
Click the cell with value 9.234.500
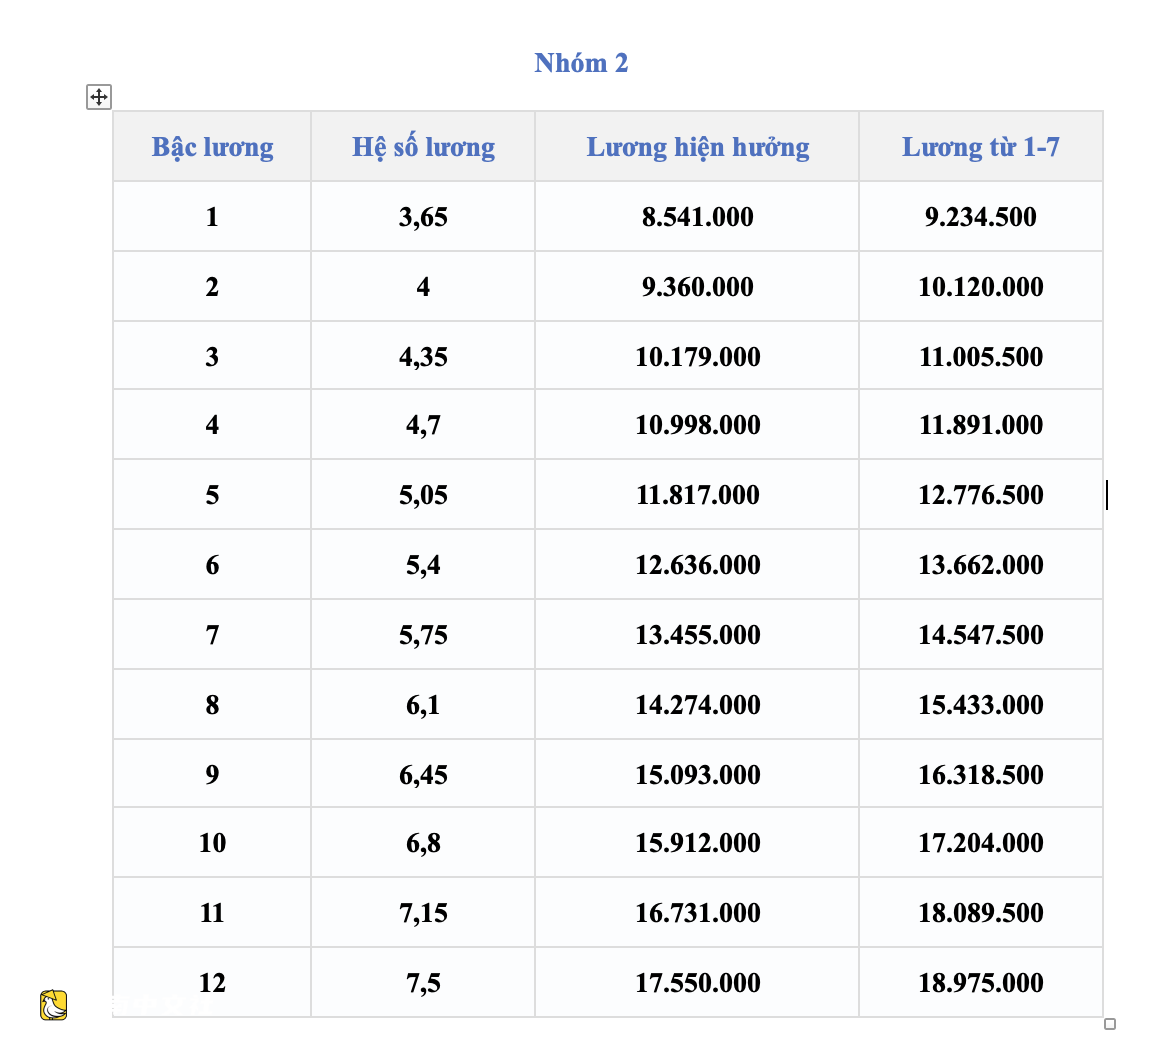pyautogui.click(x=981, y=217)
